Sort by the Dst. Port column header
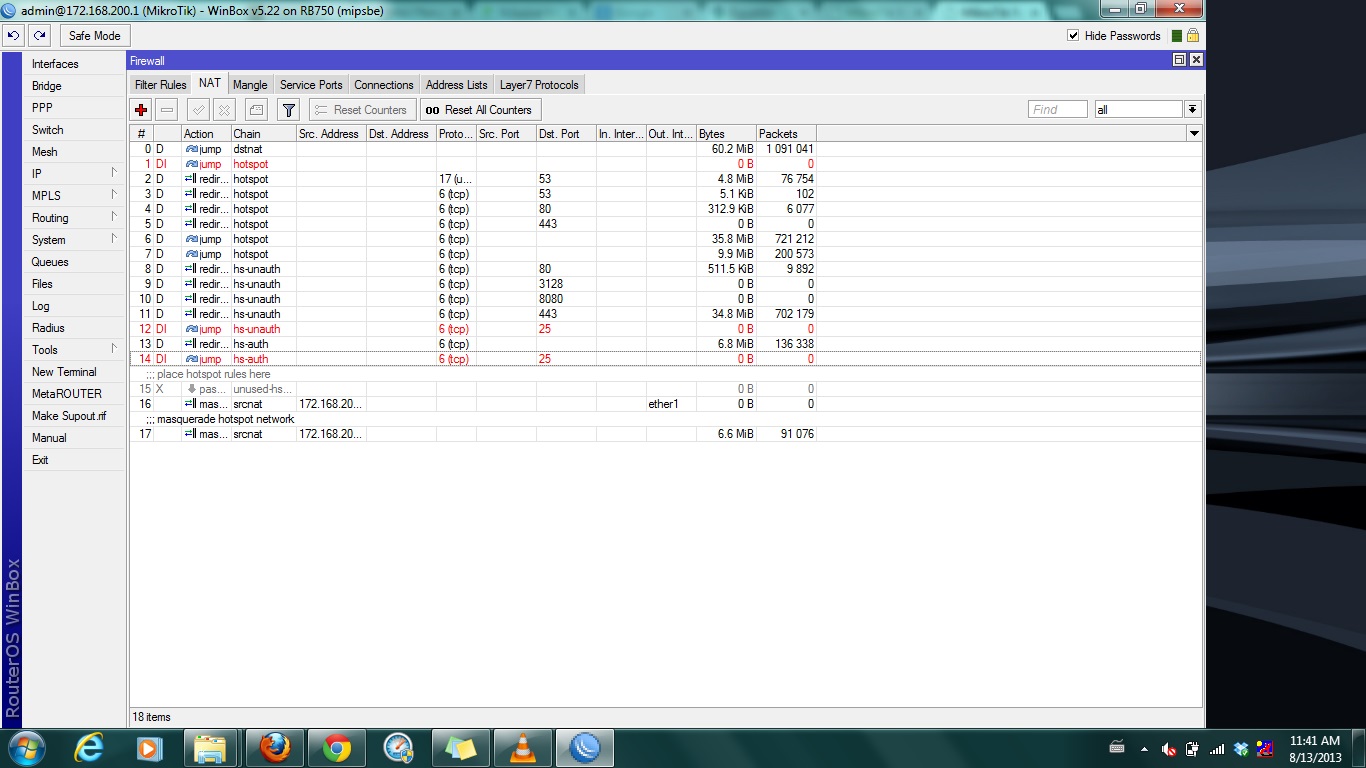This screenshot has width=1366, height=768. 566,134
